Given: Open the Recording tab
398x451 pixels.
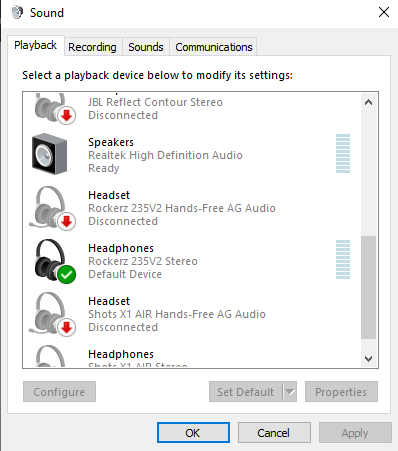Looking at the screenshot, I should [x=92, y=47].
